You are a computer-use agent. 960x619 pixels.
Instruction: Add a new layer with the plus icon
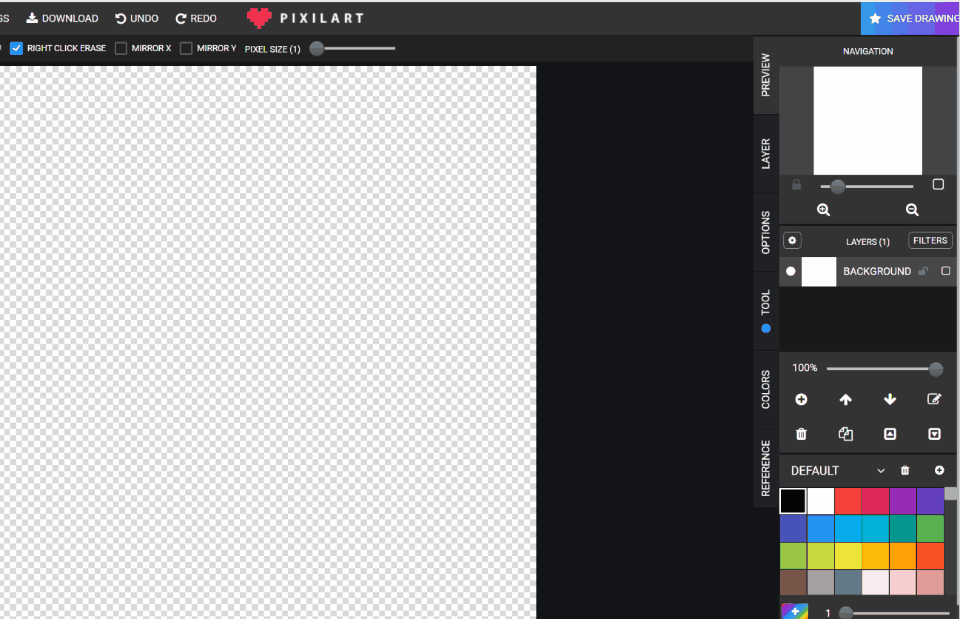coord(801,400)
